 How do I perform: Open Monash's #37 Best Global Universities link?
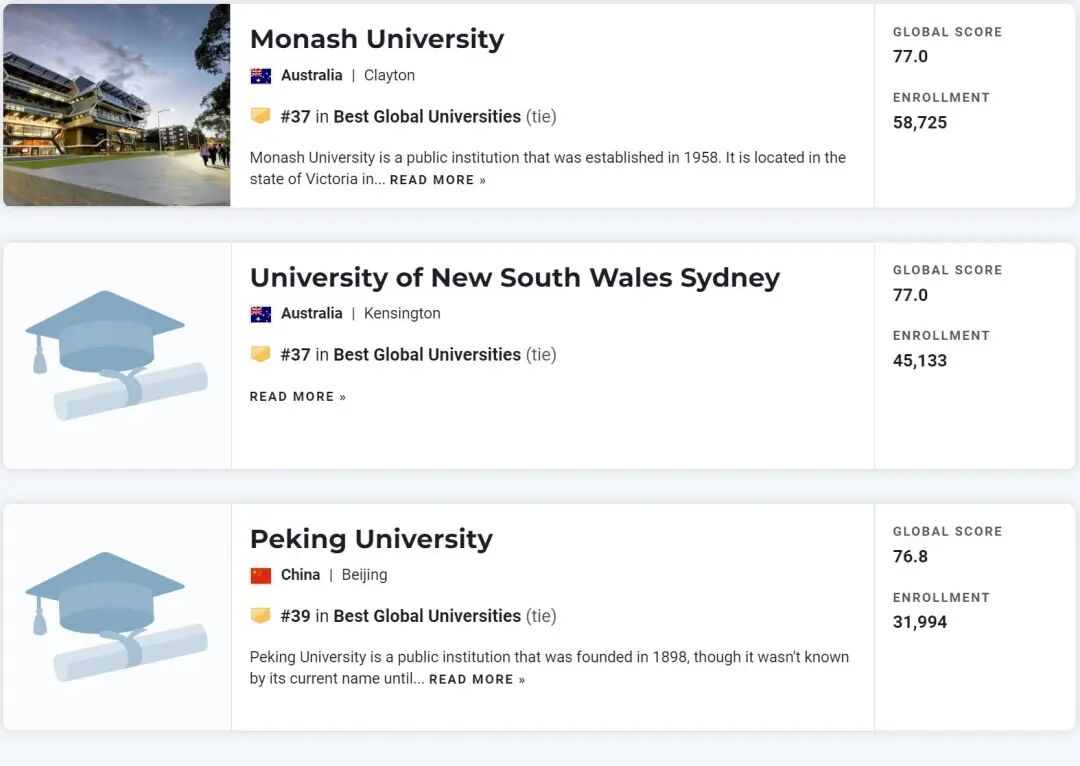427,117
